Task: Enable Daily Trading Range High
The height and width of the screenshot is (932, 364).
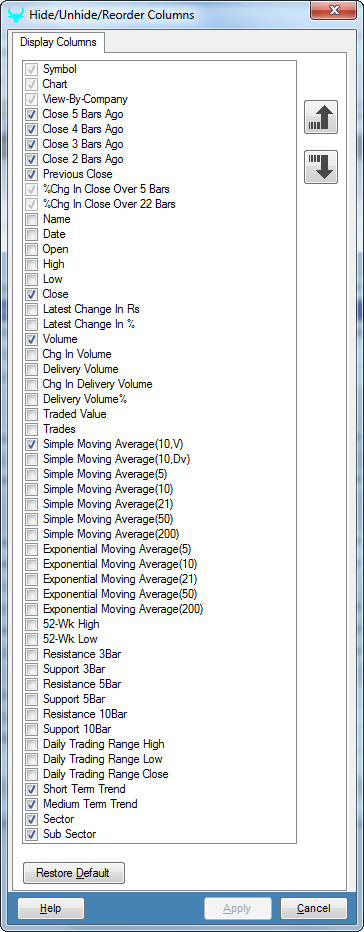Action: pyautogui.click(x=32, y=745)
